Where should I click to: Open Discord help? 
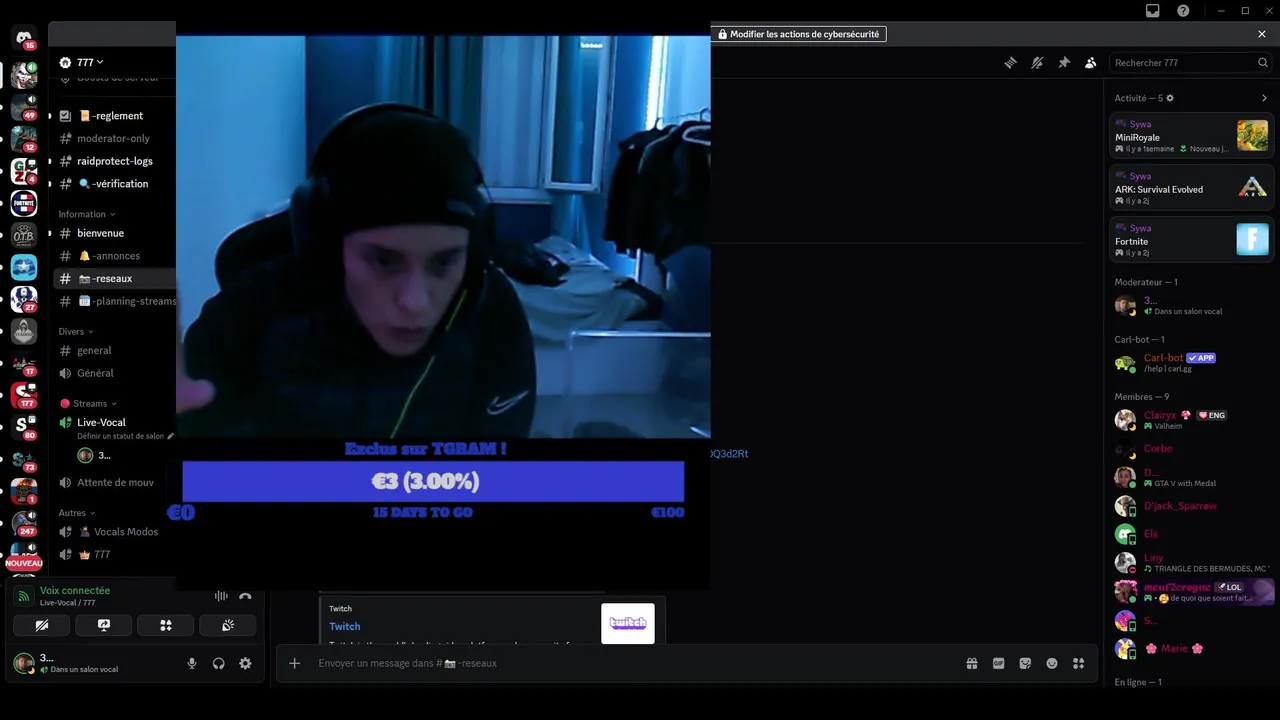pos(1183,11)
